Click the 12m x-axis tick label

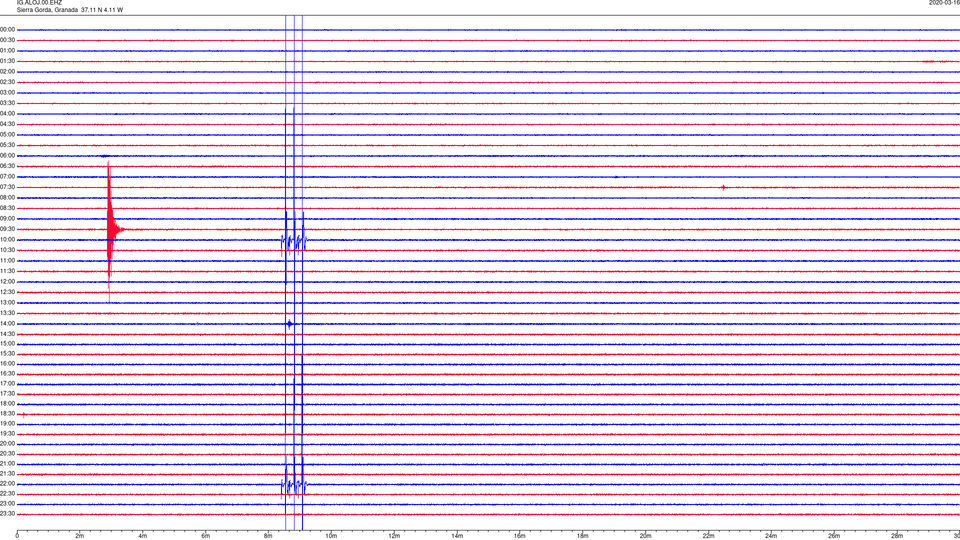[x=394, y=536]
